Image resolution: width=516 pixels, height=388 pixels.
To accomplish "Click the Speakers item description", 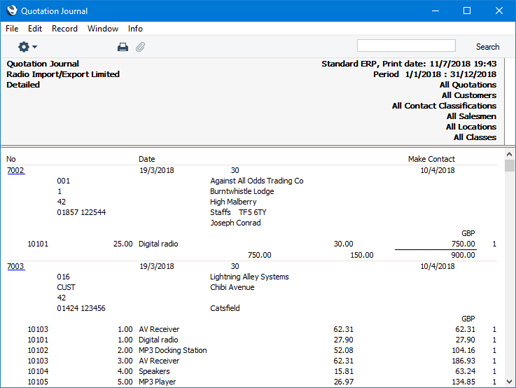I will click(154, 371).
